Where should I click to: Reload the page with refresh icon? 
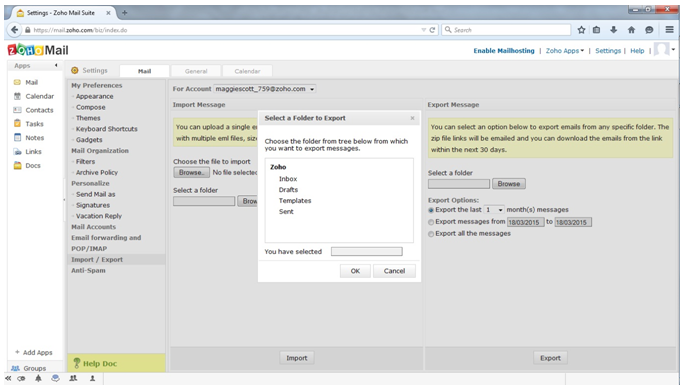[x=432, y=30]
